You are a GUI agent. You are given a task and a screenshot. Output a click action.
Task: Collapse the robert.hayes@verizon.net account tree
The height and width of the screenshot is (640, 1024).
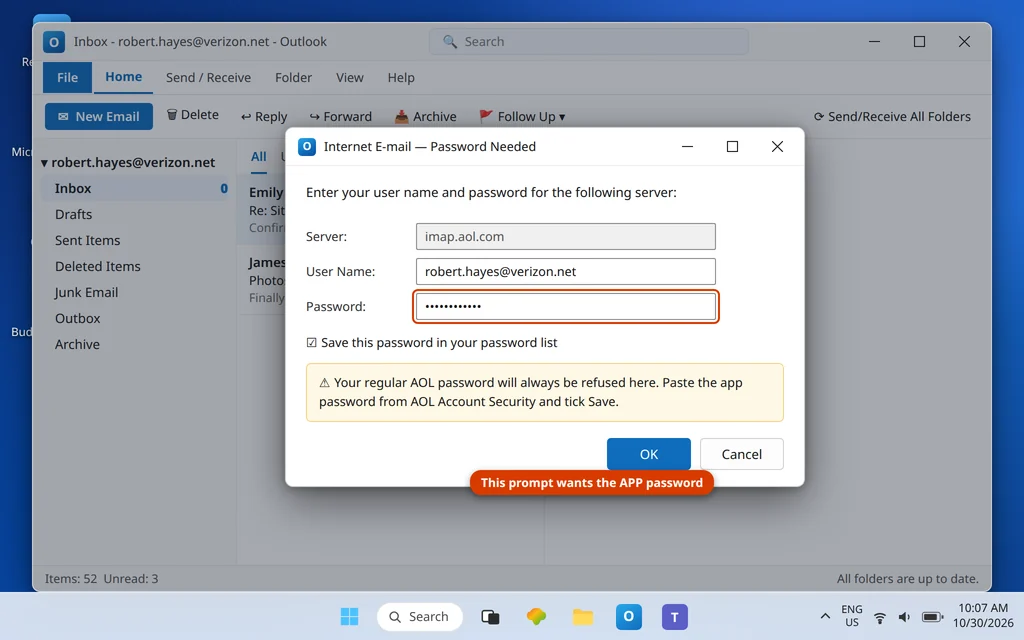(44, 163)
